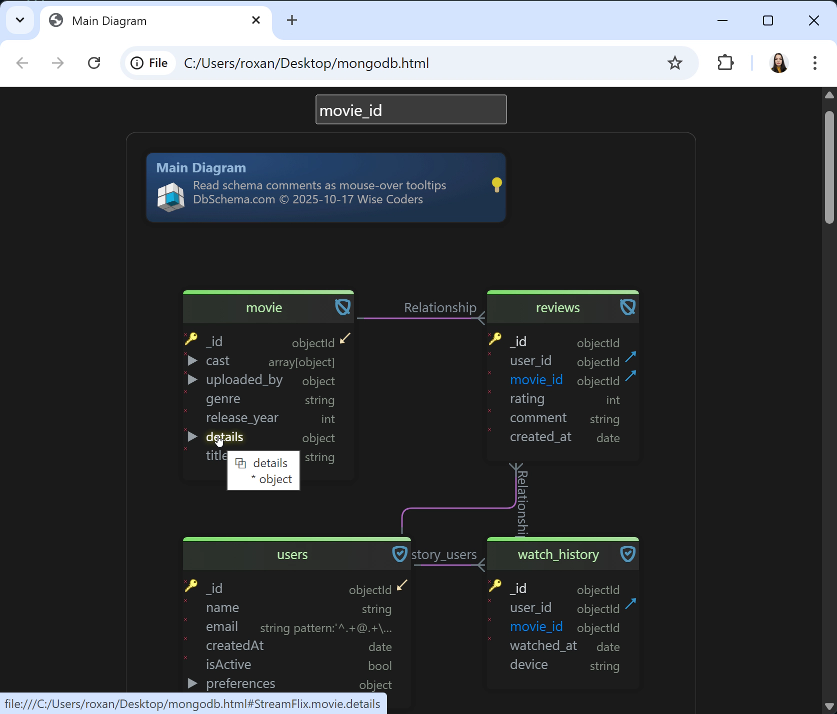Click the DbSchema cube logo
This screenshot has width=837, height=714.
pyautogui.click(x=171, y=196)
